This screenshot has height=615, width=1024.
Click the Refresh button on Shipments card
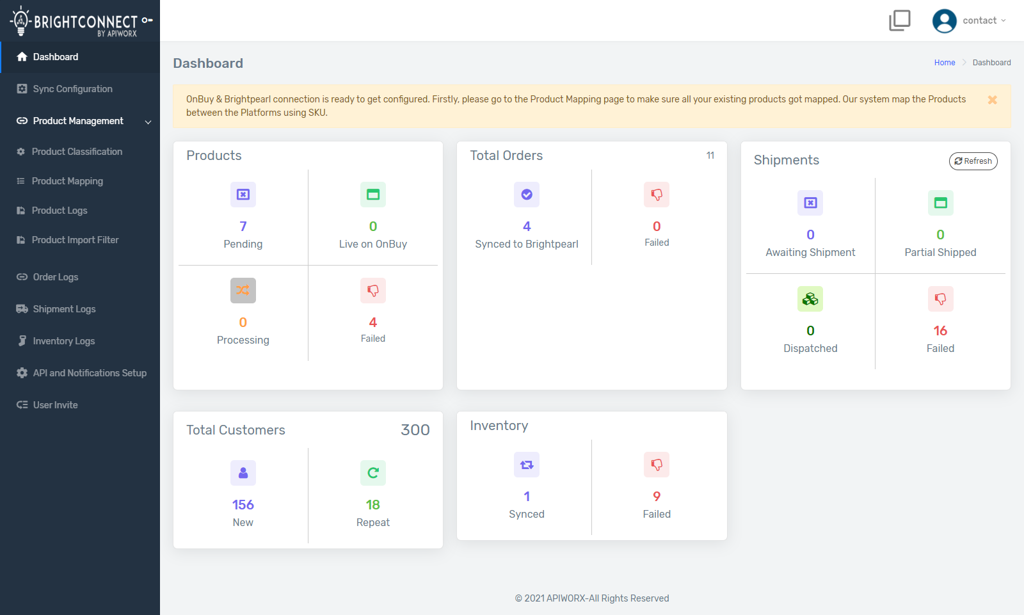[x=972, y=161]
